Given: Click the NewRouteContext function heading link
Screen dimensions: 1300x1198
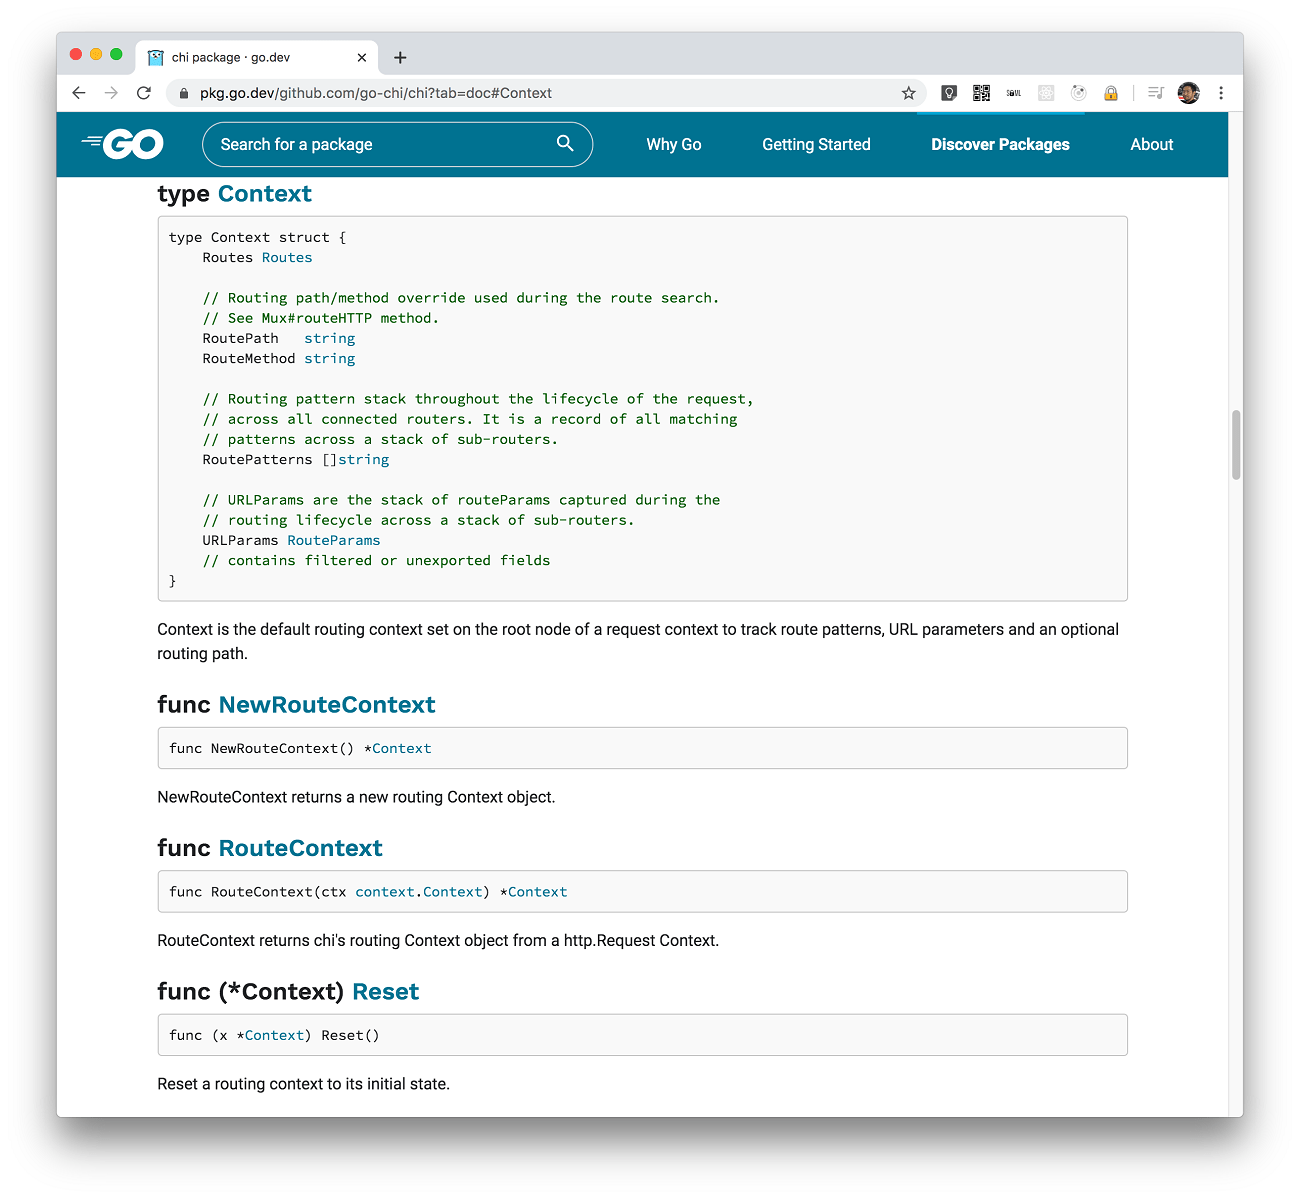Looking at the screenshot, I should point(327,705).
